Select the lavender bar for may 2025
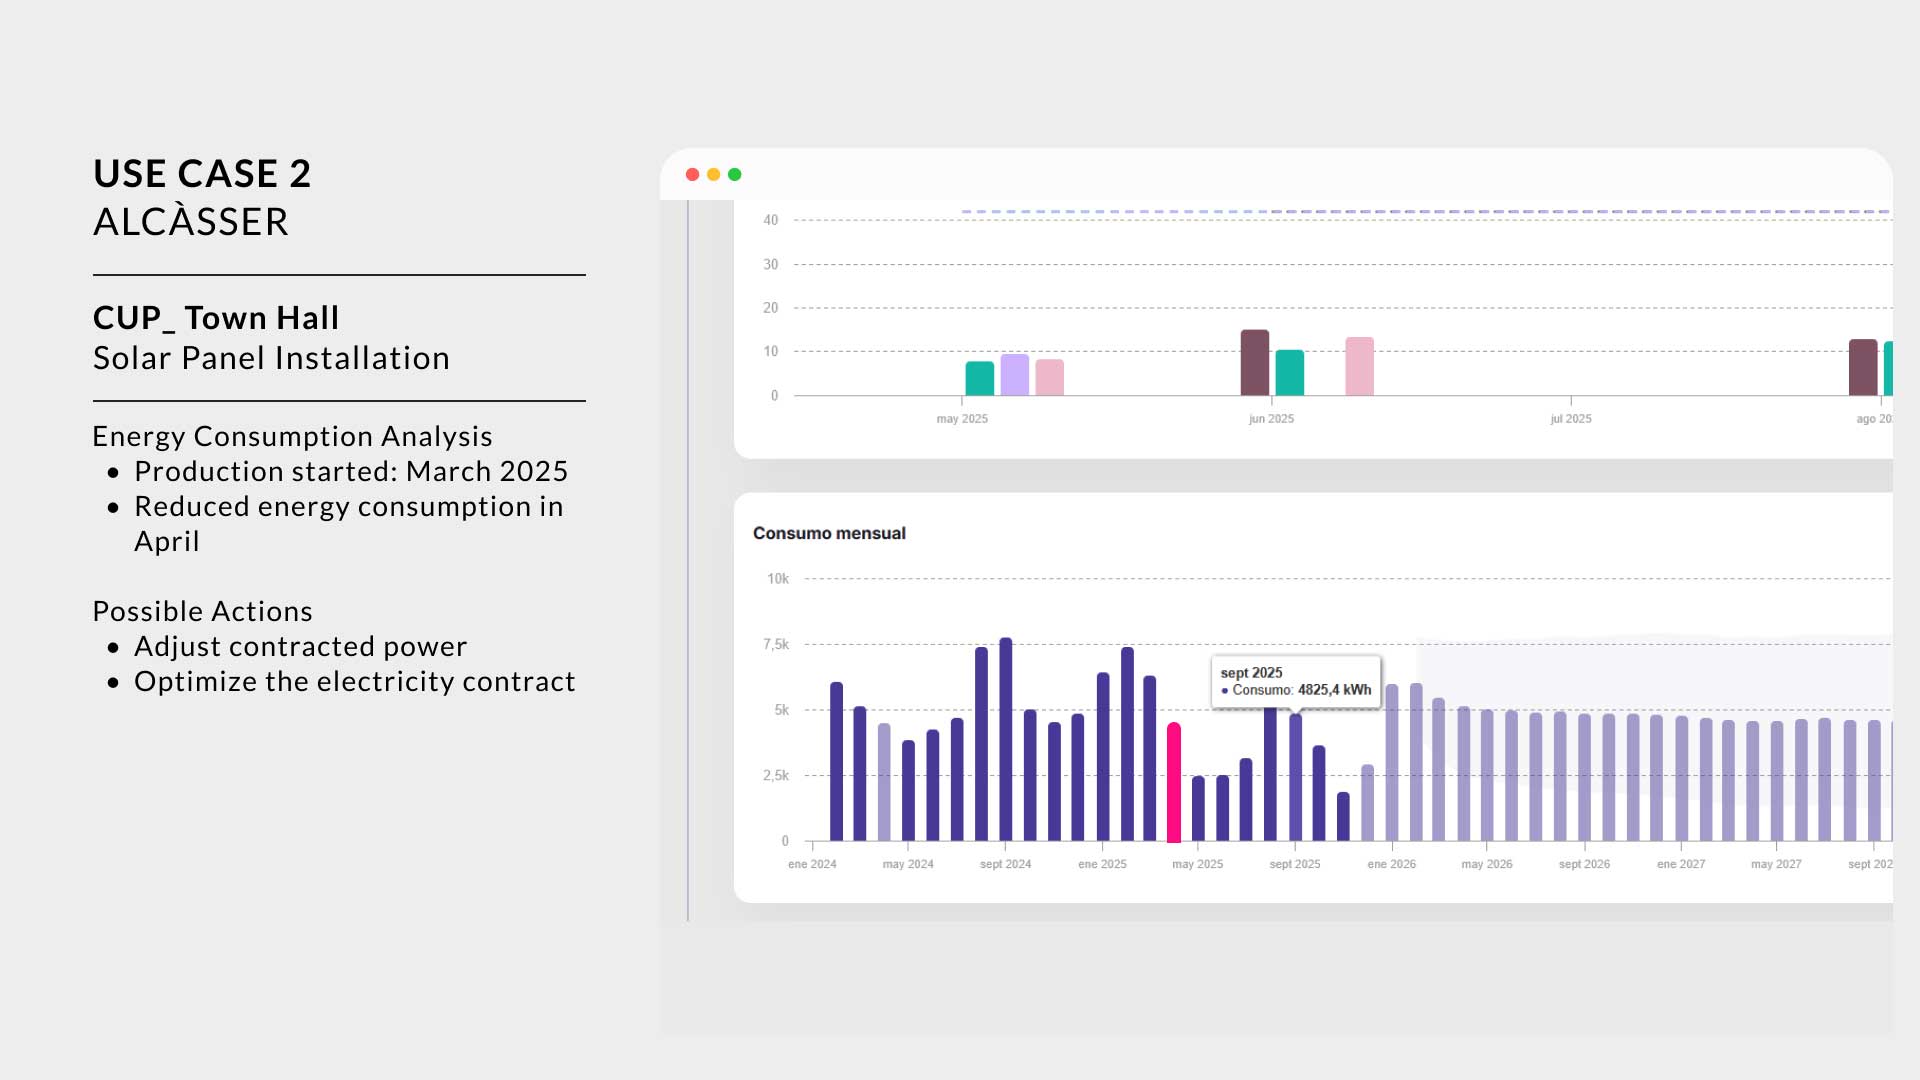The width and height of the screenshot is (1920, 1080). [1015, 375]
